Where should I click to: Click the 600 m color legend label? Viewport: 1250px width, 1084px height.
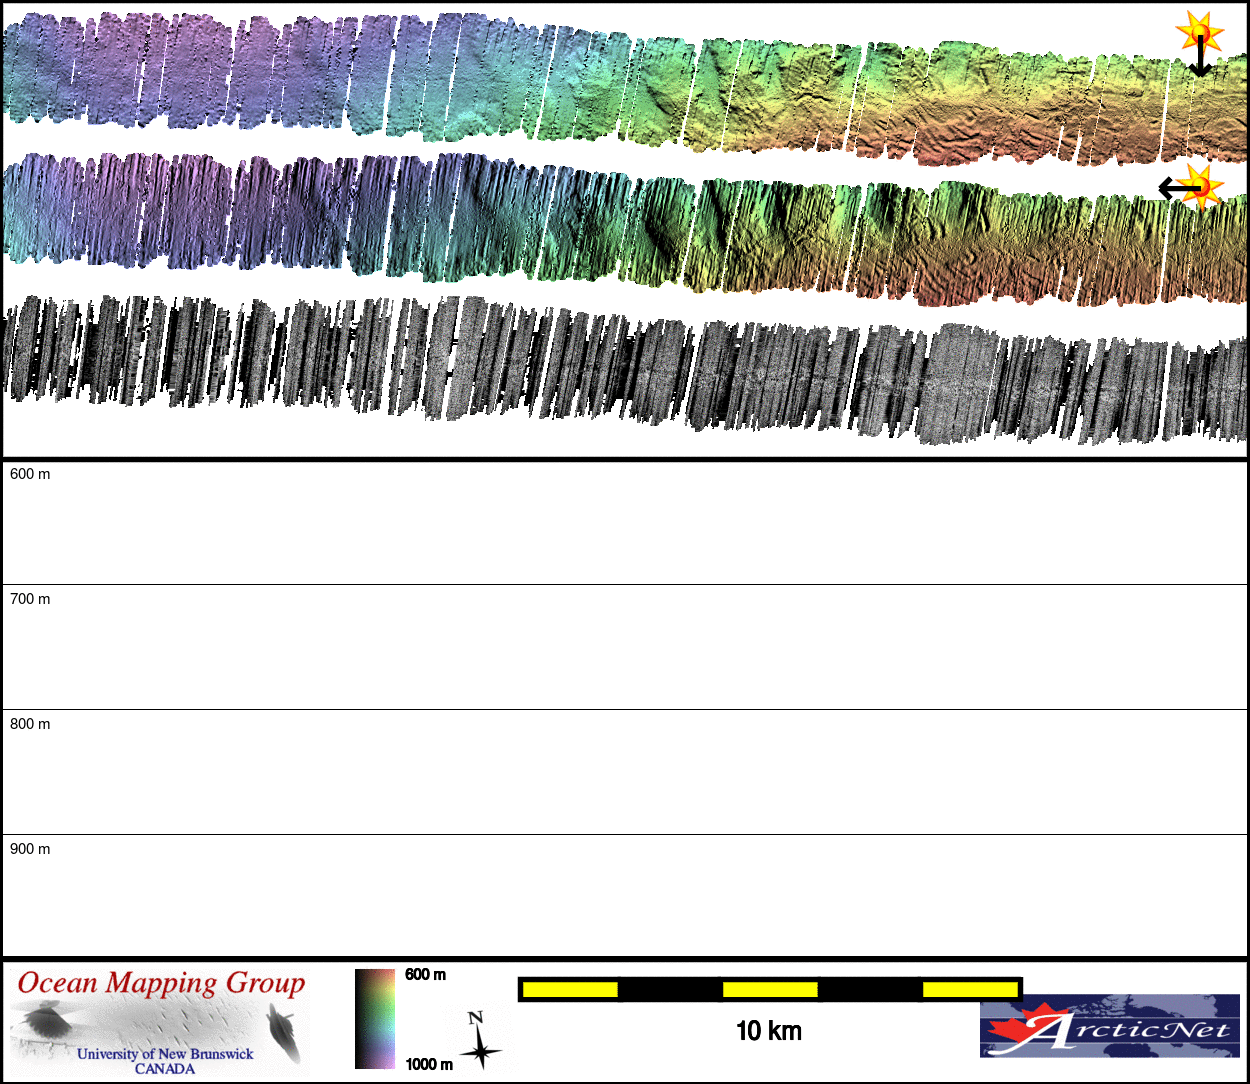(425, 975)
